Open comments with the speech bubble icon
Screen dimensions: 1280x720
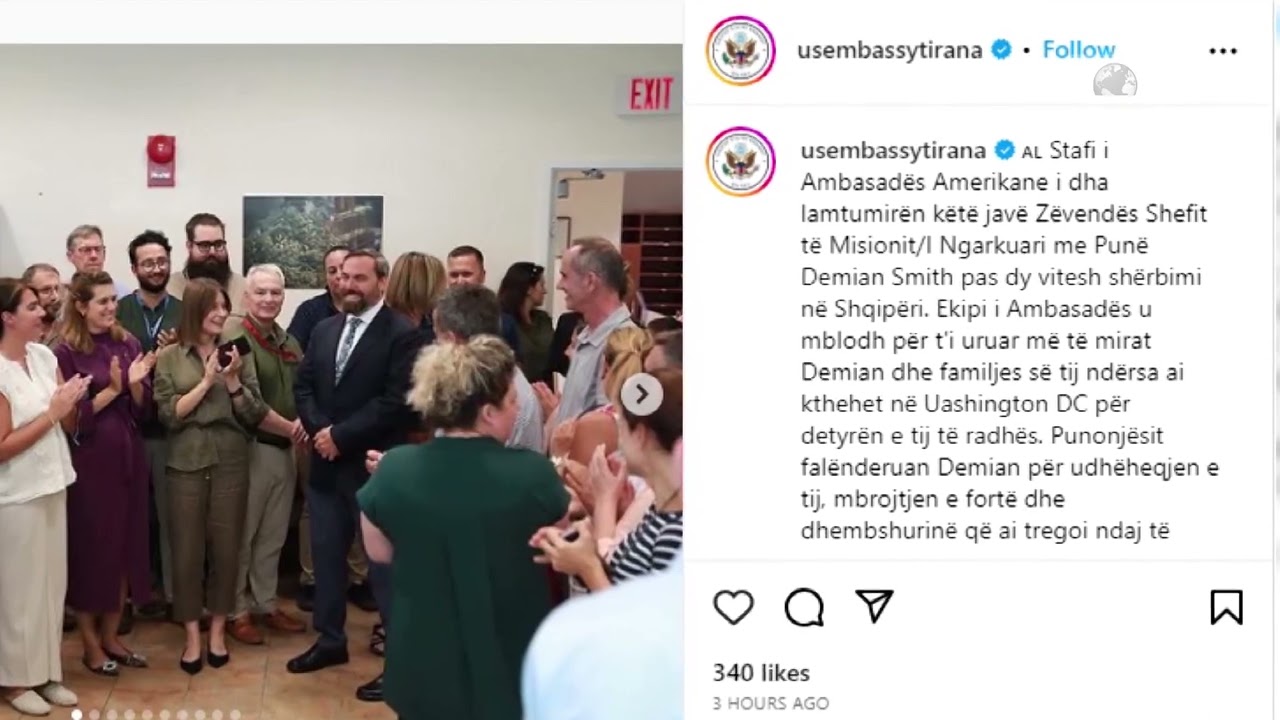point(804,607)
